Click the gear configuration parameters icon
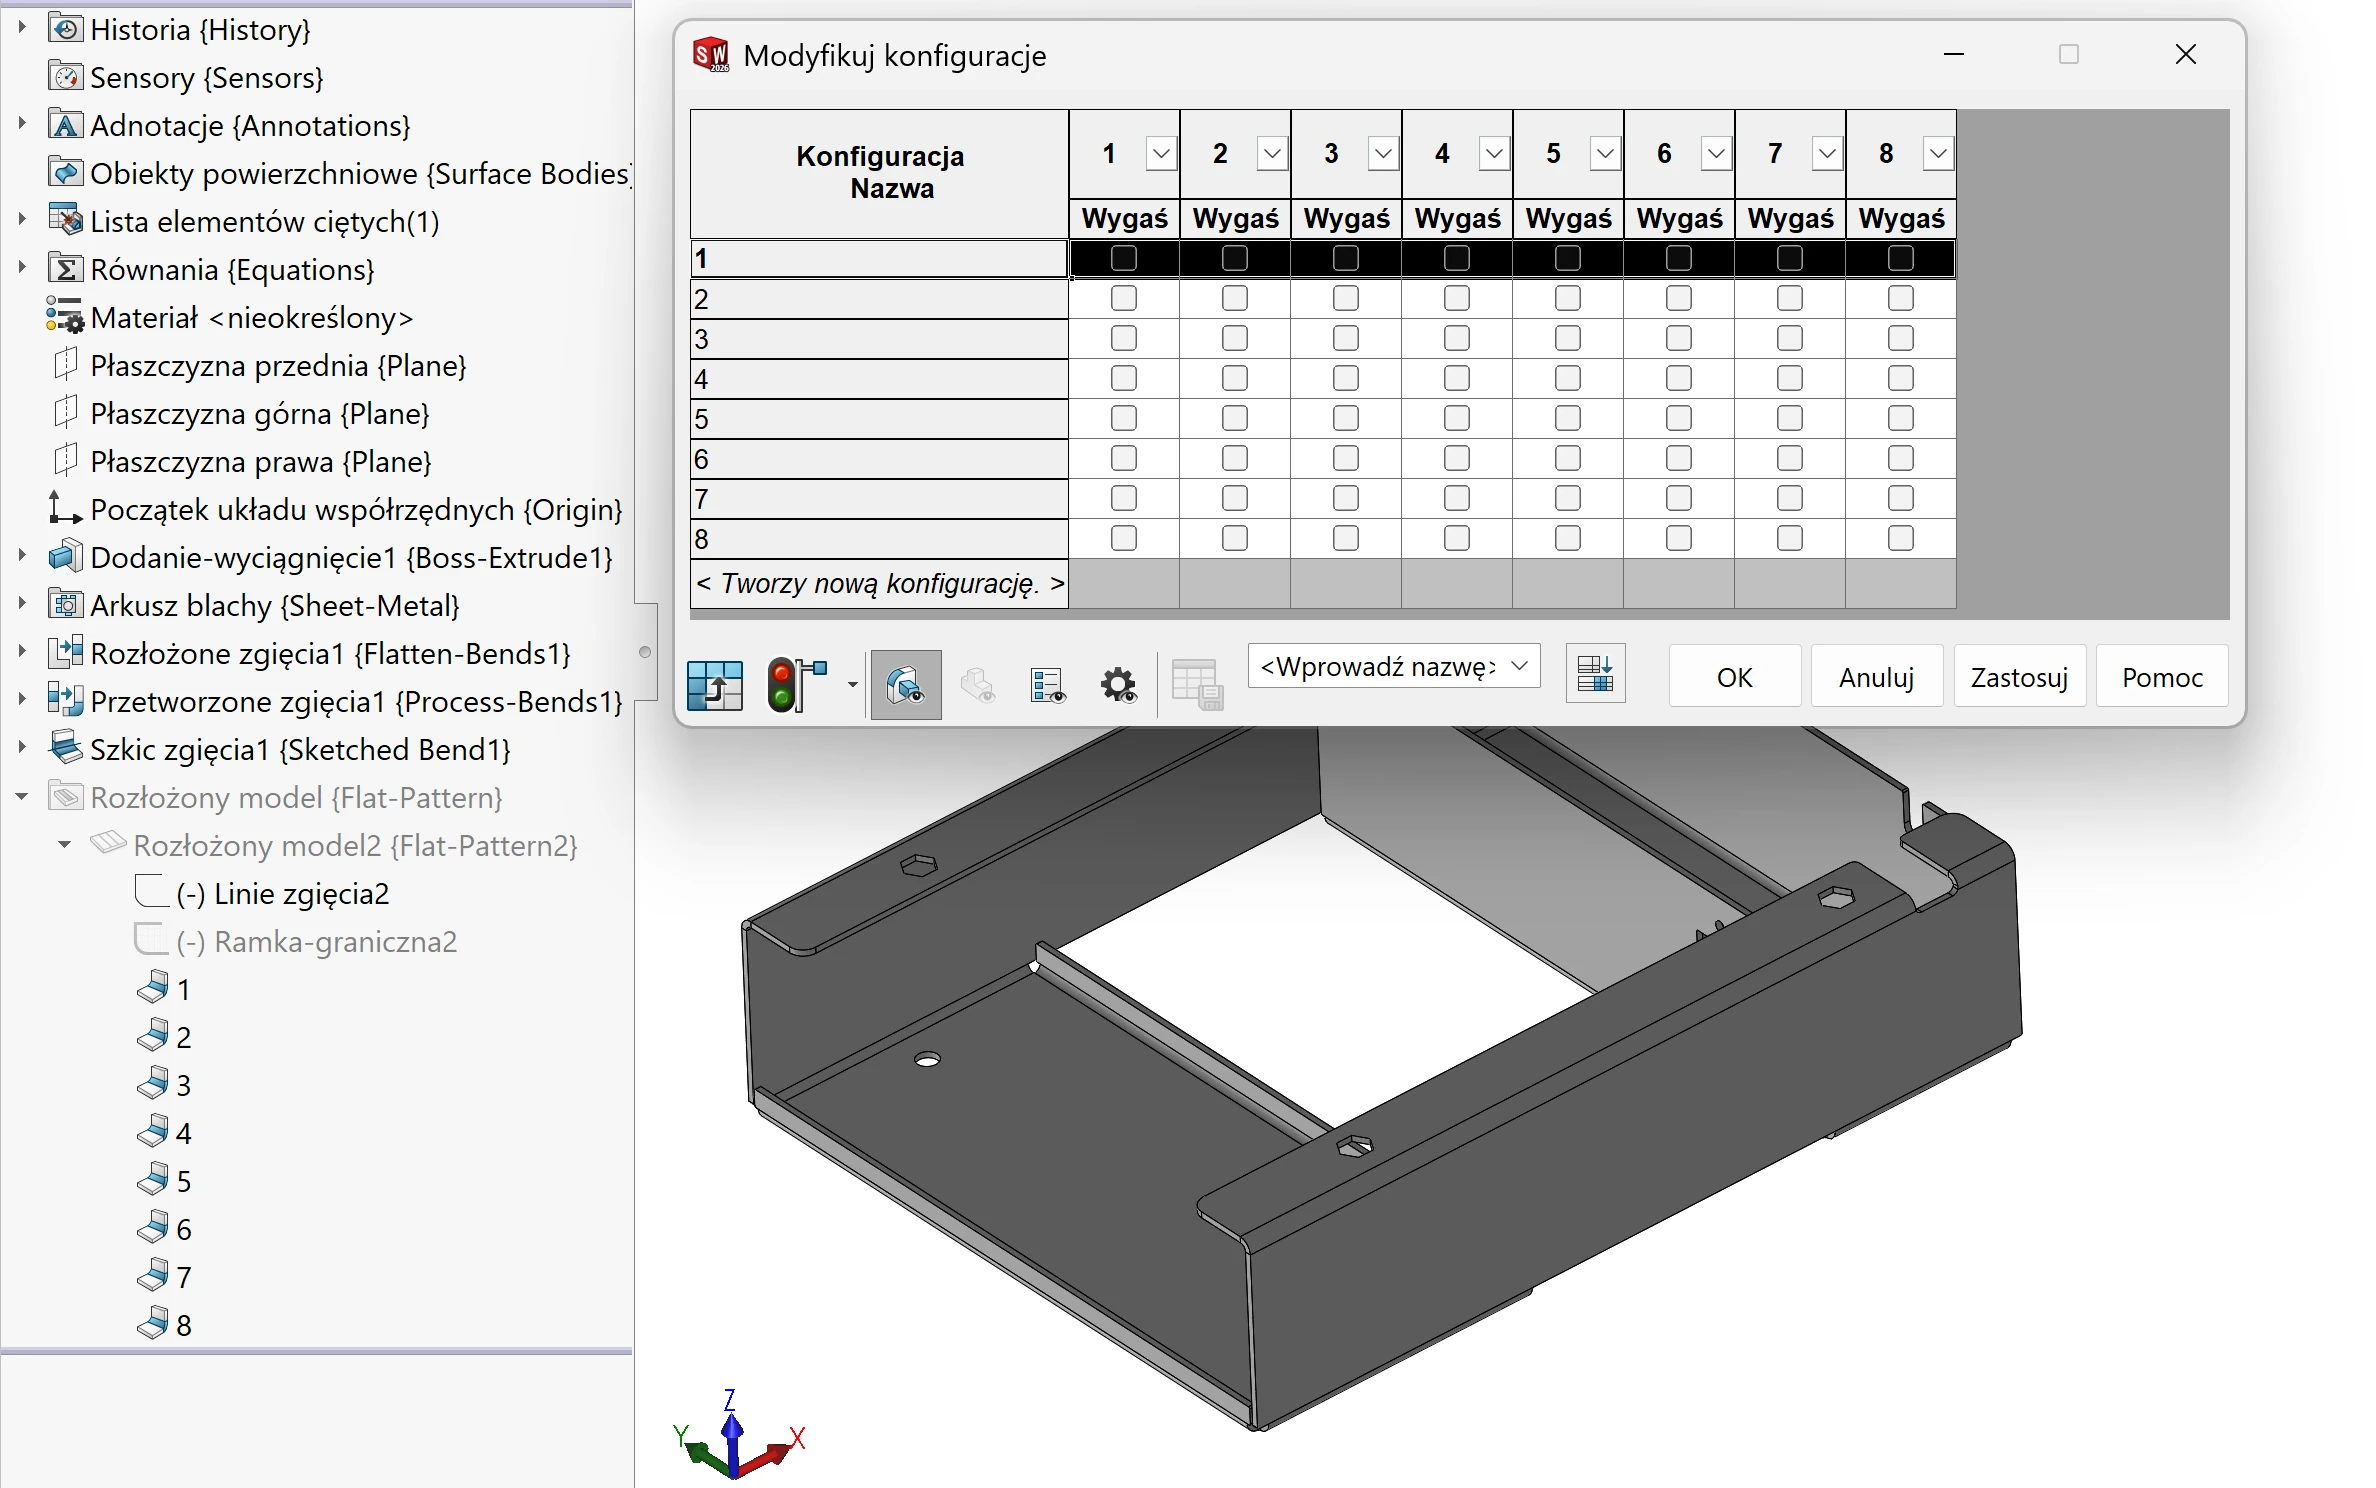The width and height of the screenshot is (2376, 1488). click(x=1118, y=685)
